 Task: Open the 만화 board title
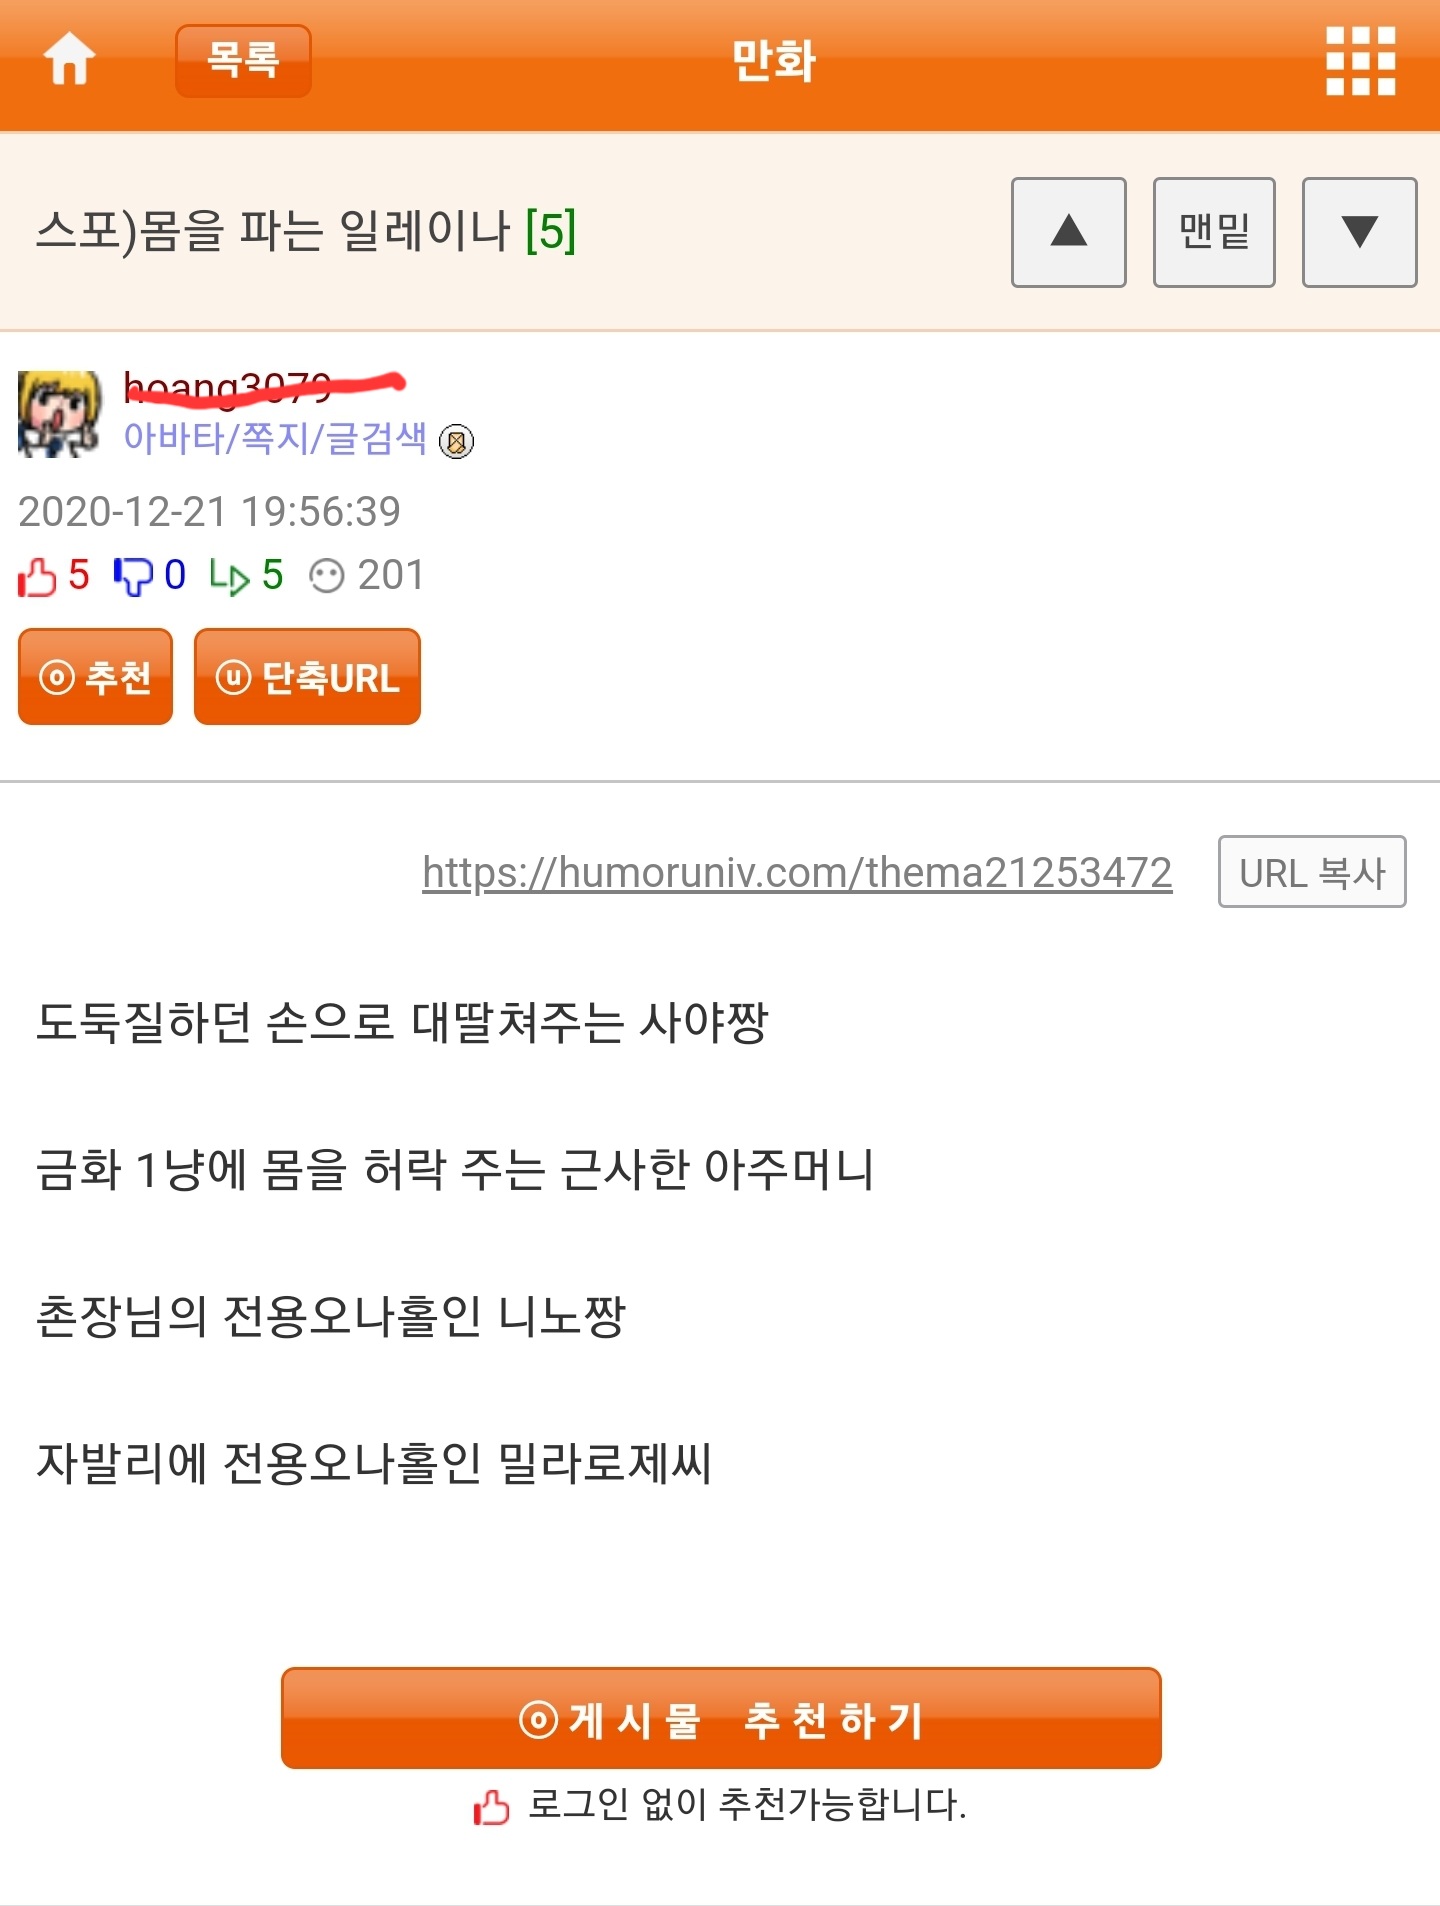click(774, 61)
